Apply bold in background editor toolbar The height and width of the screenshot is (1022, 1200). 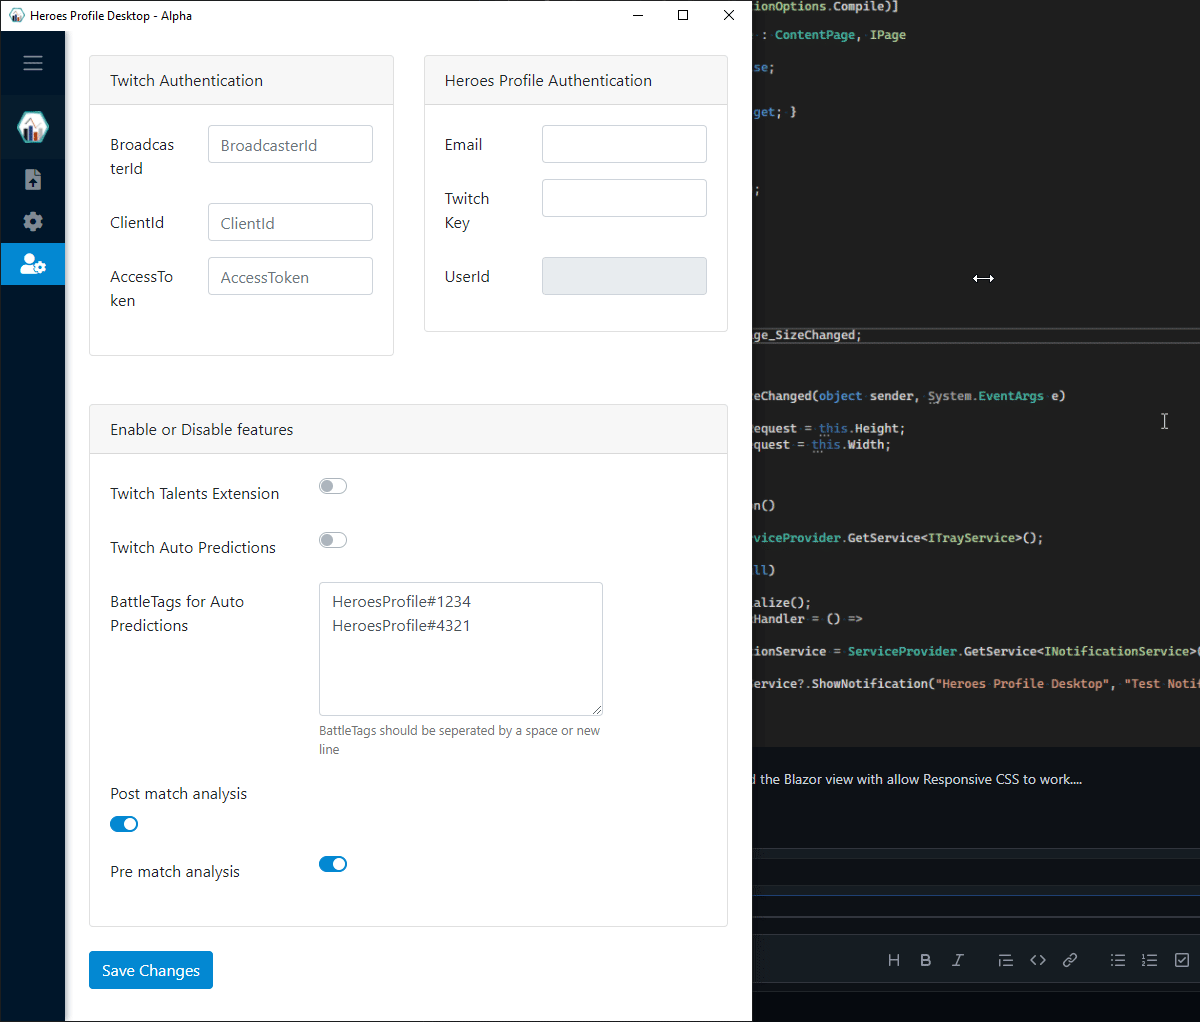(926, 960)
